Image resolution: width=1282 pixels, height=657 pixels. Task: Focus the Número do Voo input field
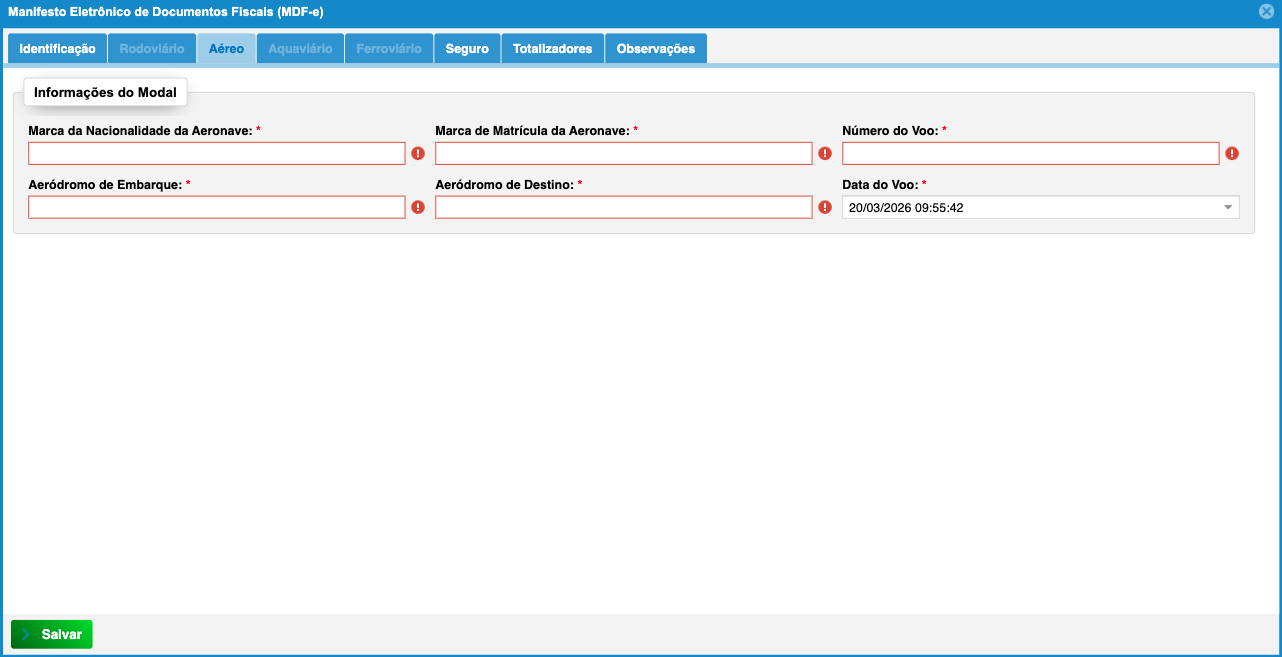[1030, 154]
